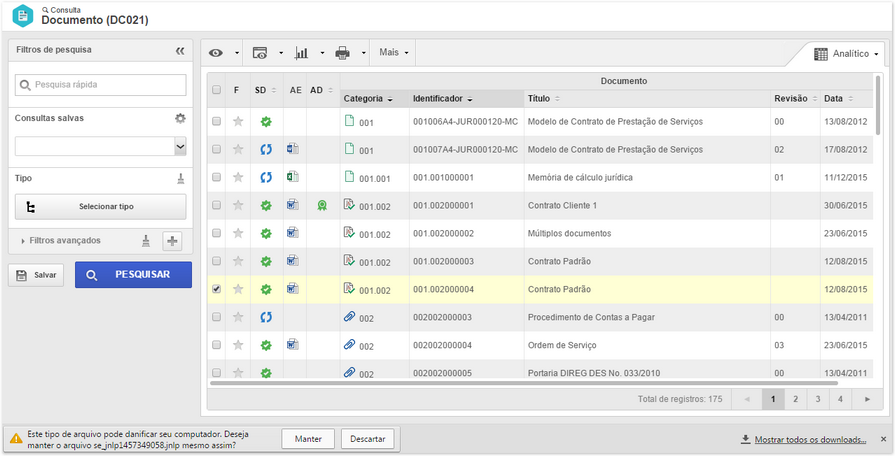Clear the Tipo filter with broom icon
Viewport: 895px width, 456px height.
click(180, 179)
